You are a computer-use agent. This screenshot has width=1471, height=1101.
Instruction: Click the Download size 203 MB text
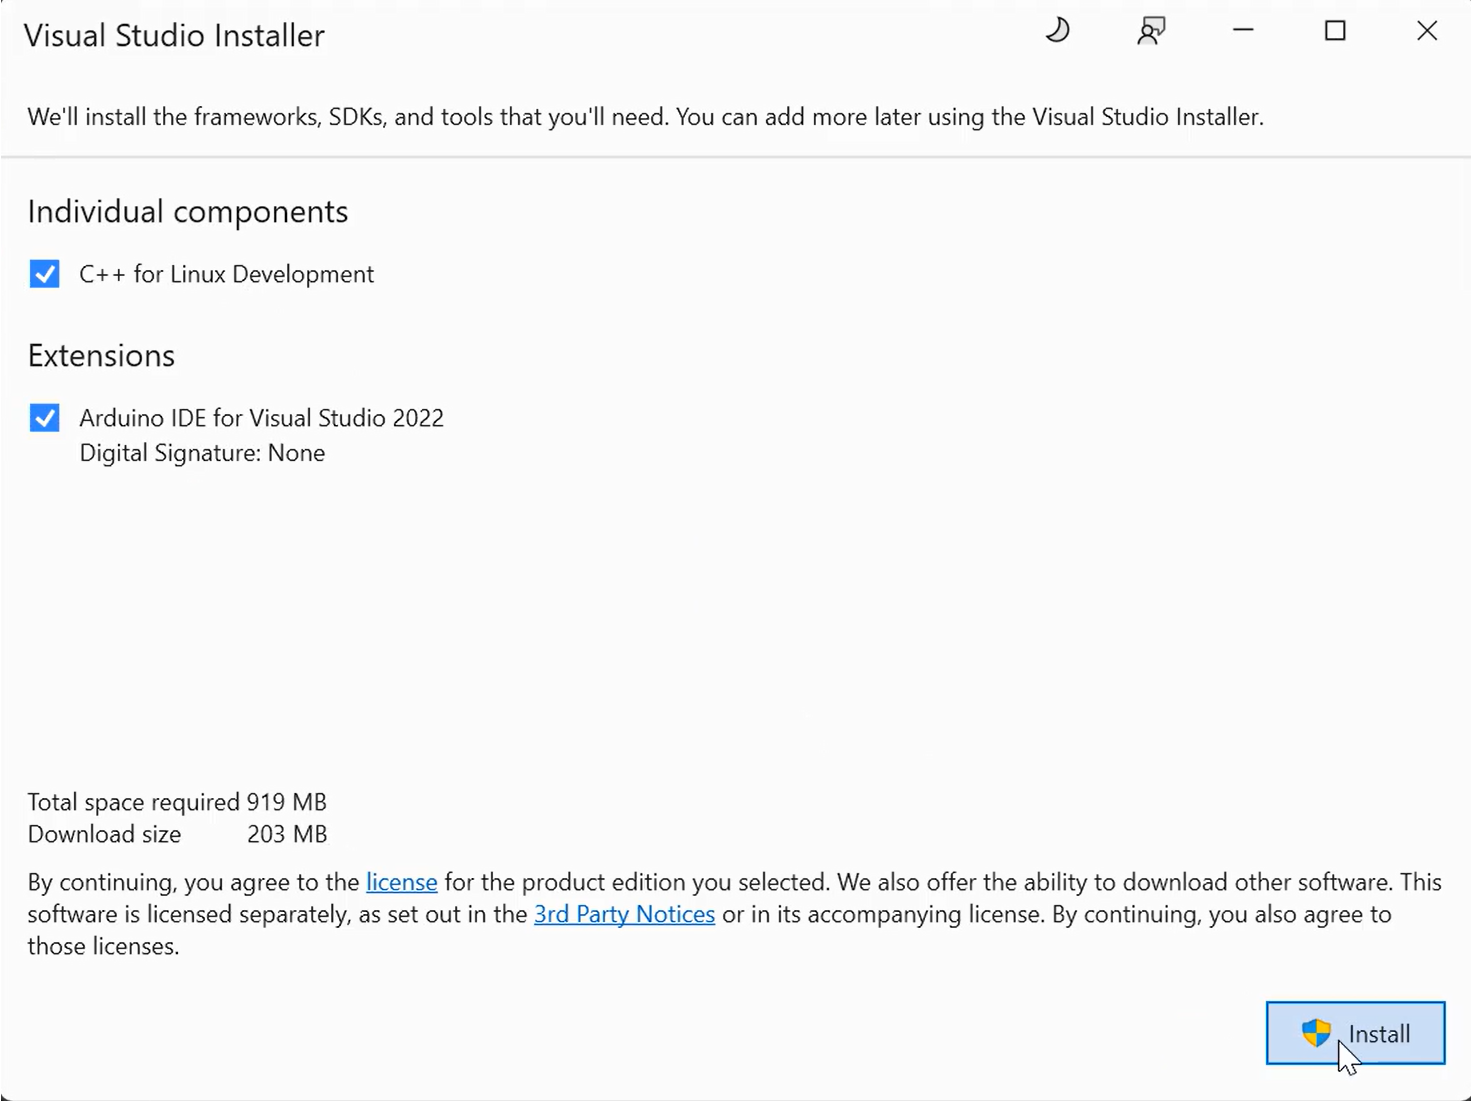(x=177, y=834)
